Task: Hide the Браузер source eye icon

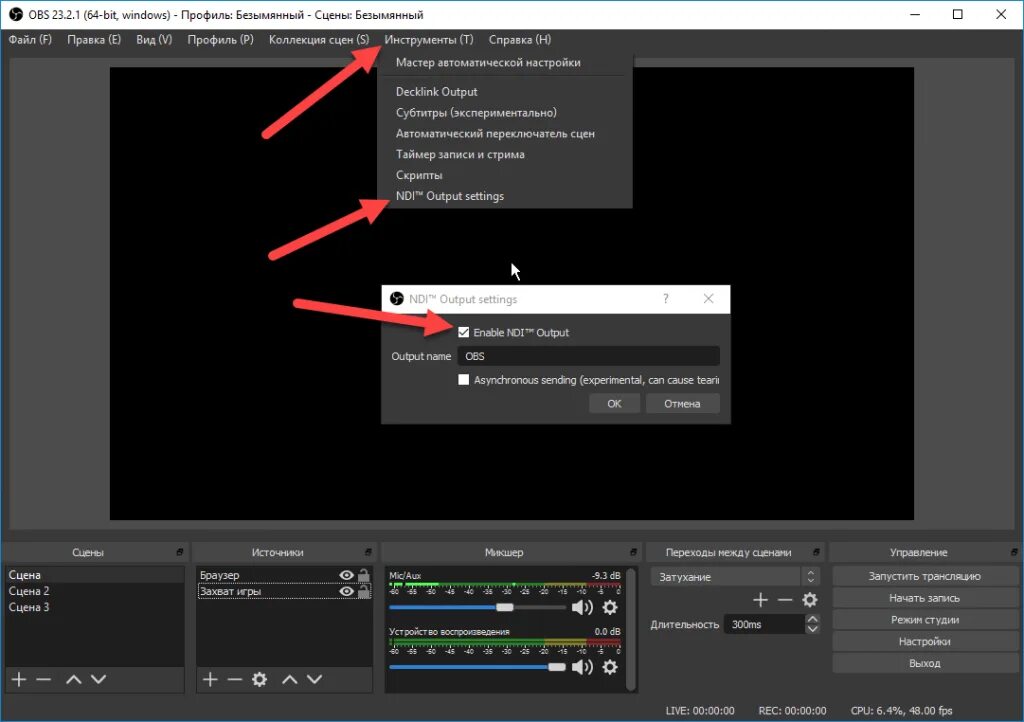Action: tap(346, 575)
